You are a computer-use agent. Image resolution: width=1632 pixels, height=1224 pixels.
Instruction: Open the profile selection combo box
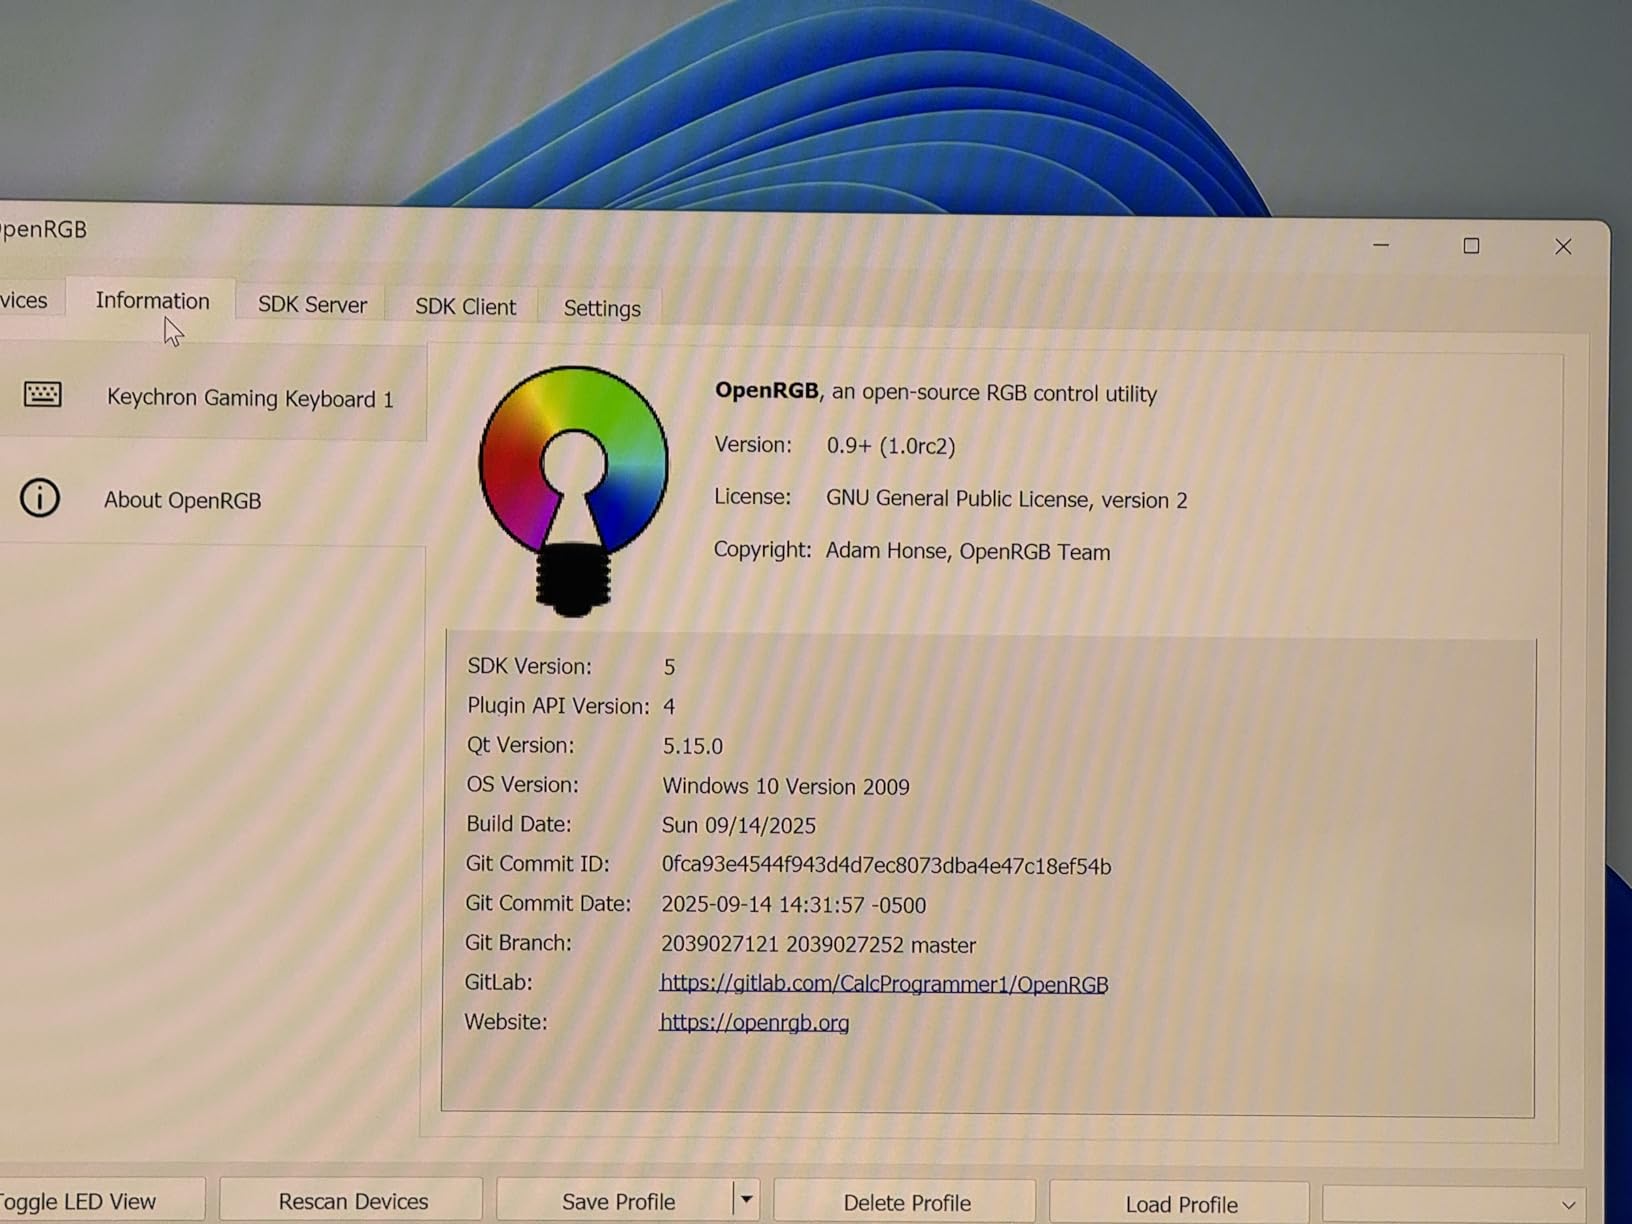click(x=1452, y=1205)
